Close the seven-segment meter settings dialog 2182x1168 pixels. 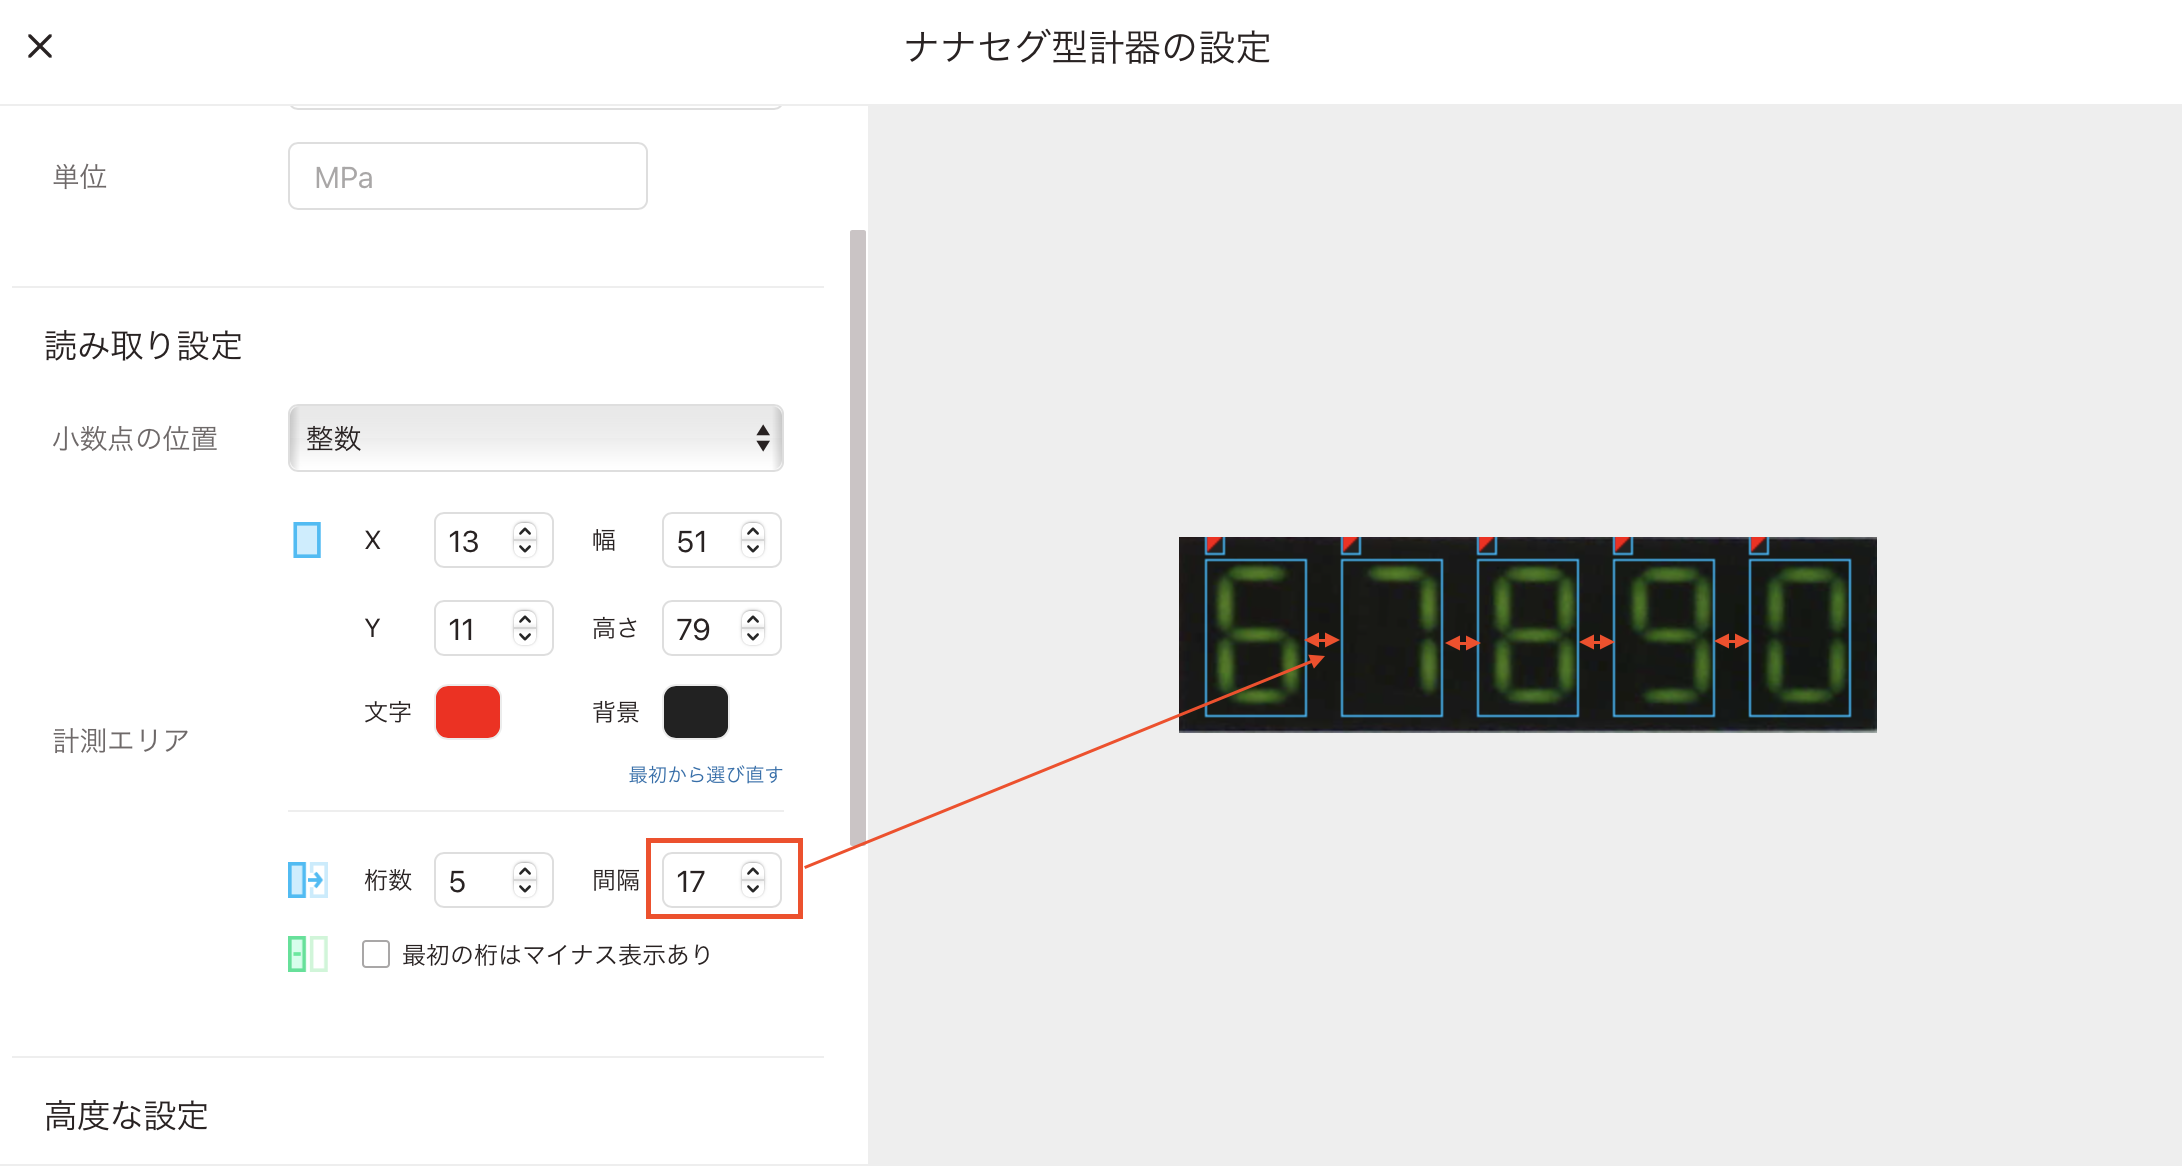40,46
